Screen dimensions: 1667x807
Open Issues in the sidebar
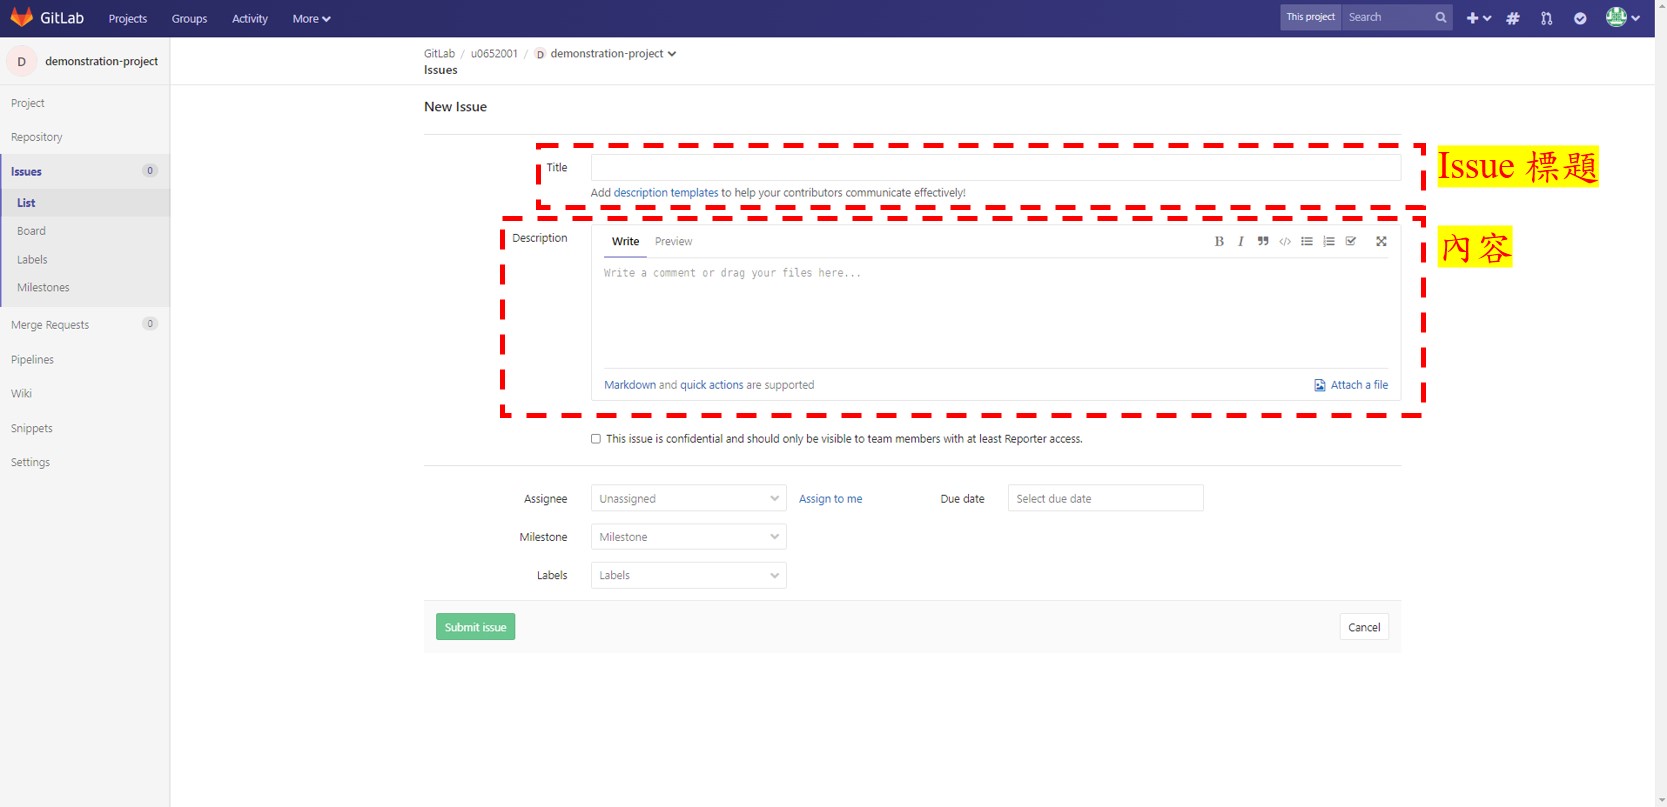click(x=85, y=171)
